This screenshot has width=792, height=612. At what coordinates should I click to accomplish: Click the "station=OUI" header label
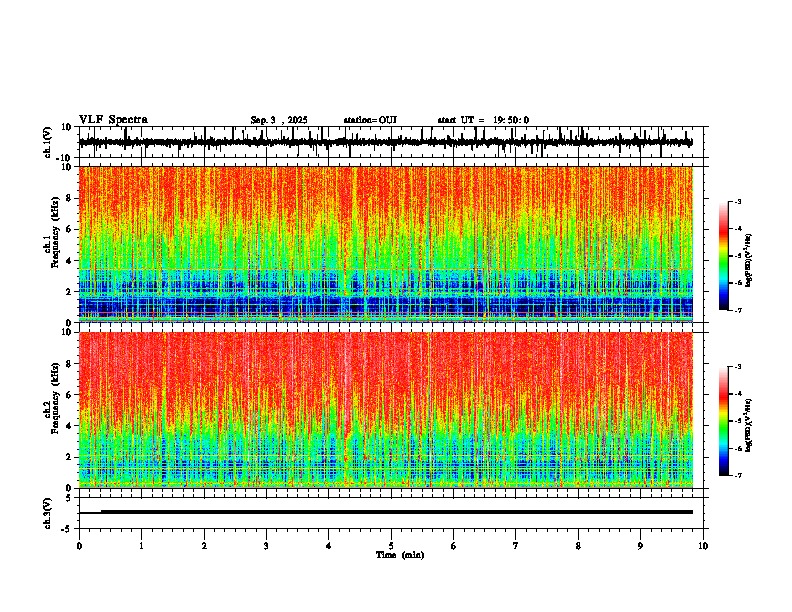[x=370, y=120]
